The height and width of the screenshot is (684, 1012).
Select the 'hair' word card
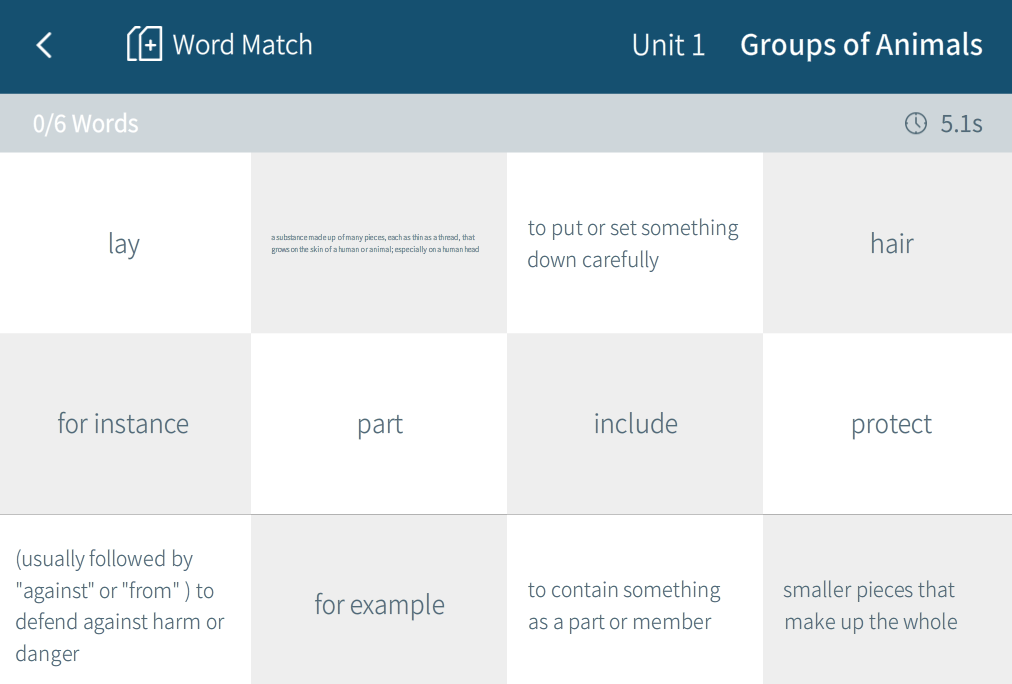tap(891, 243)
